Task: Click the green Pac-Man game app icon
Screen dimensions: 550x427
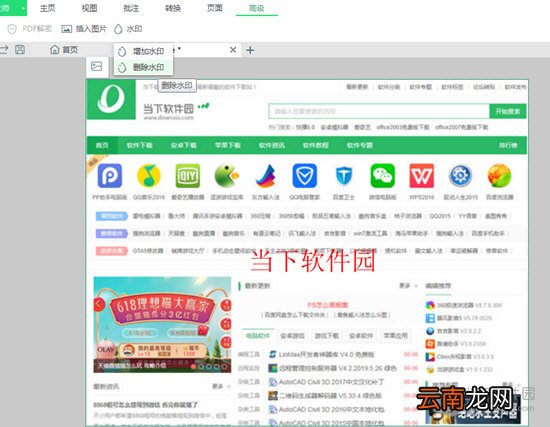Action: pyautogui.click(x=227, y=176)
